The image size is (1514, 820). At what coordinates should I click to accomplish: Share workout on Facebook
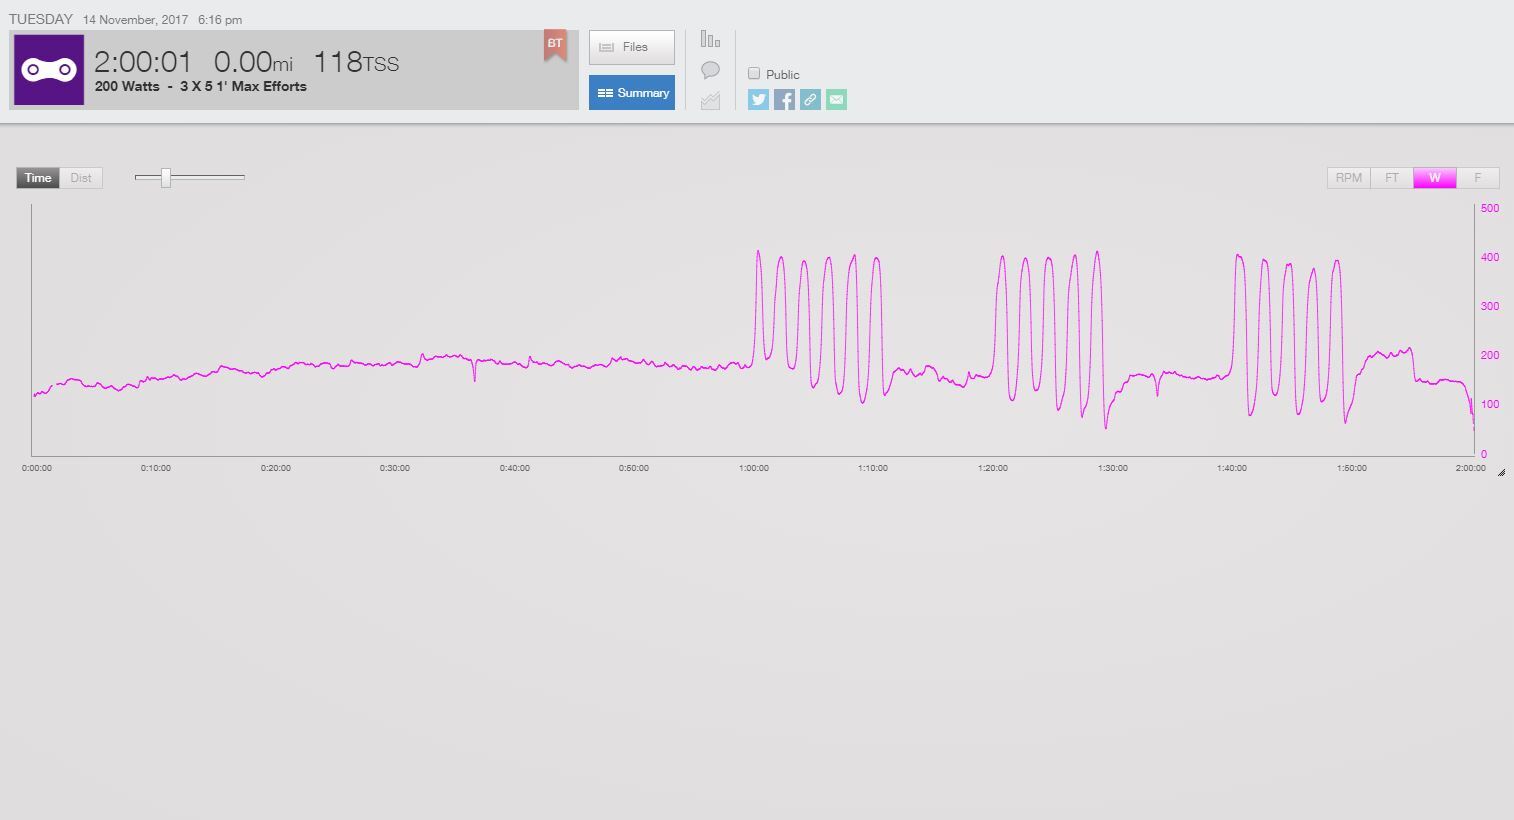point(784,99)
